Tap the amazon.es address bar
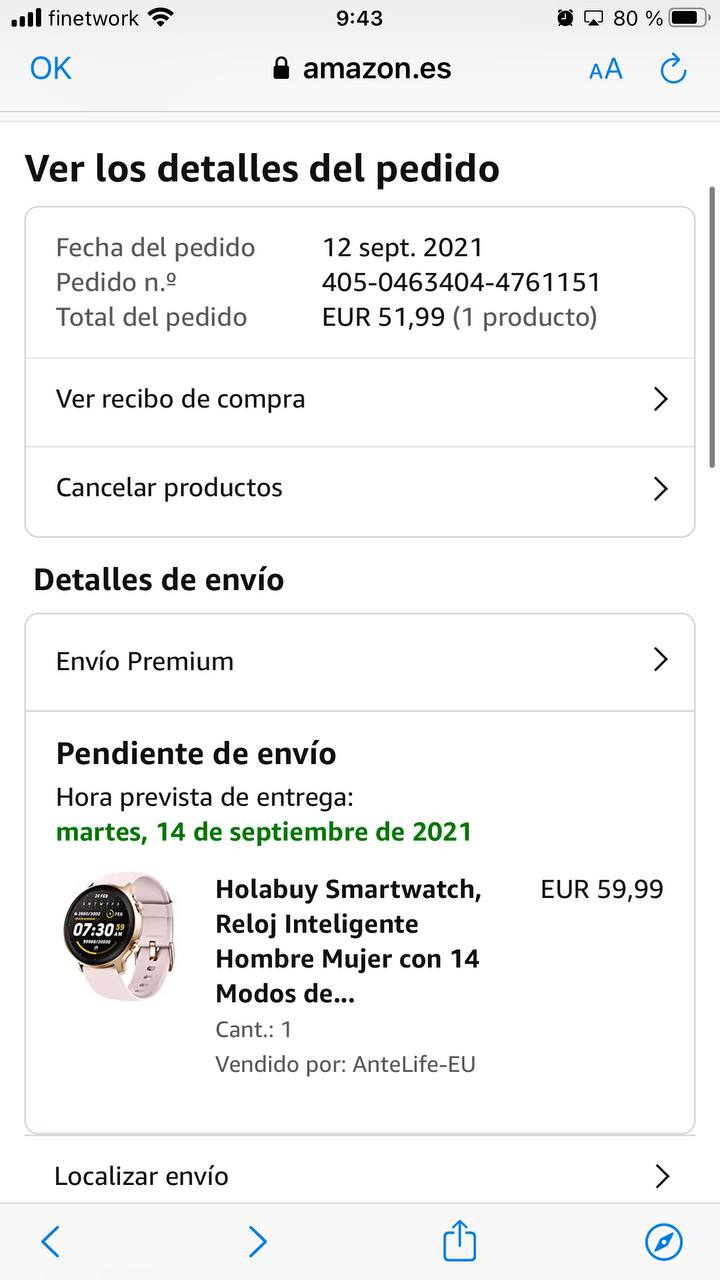Viewport: 720px width, 1280px height. click(x=376, y=69)
